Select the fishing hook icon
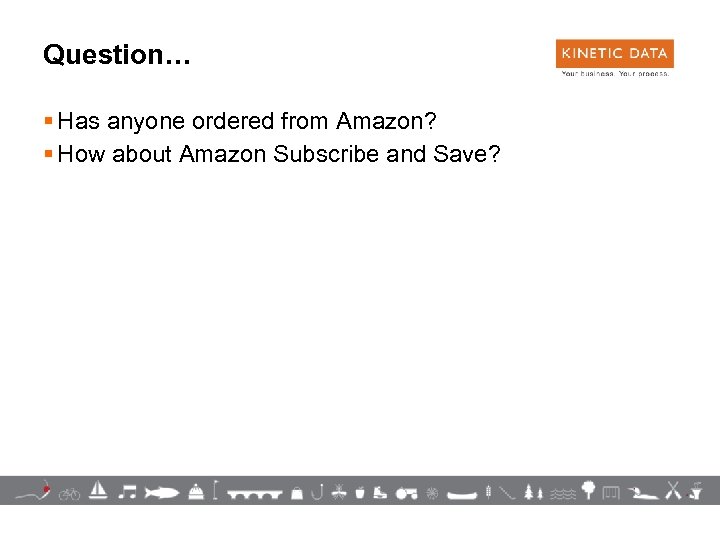The width and height of the screenshot is (720, 540). tap(319, 491)
